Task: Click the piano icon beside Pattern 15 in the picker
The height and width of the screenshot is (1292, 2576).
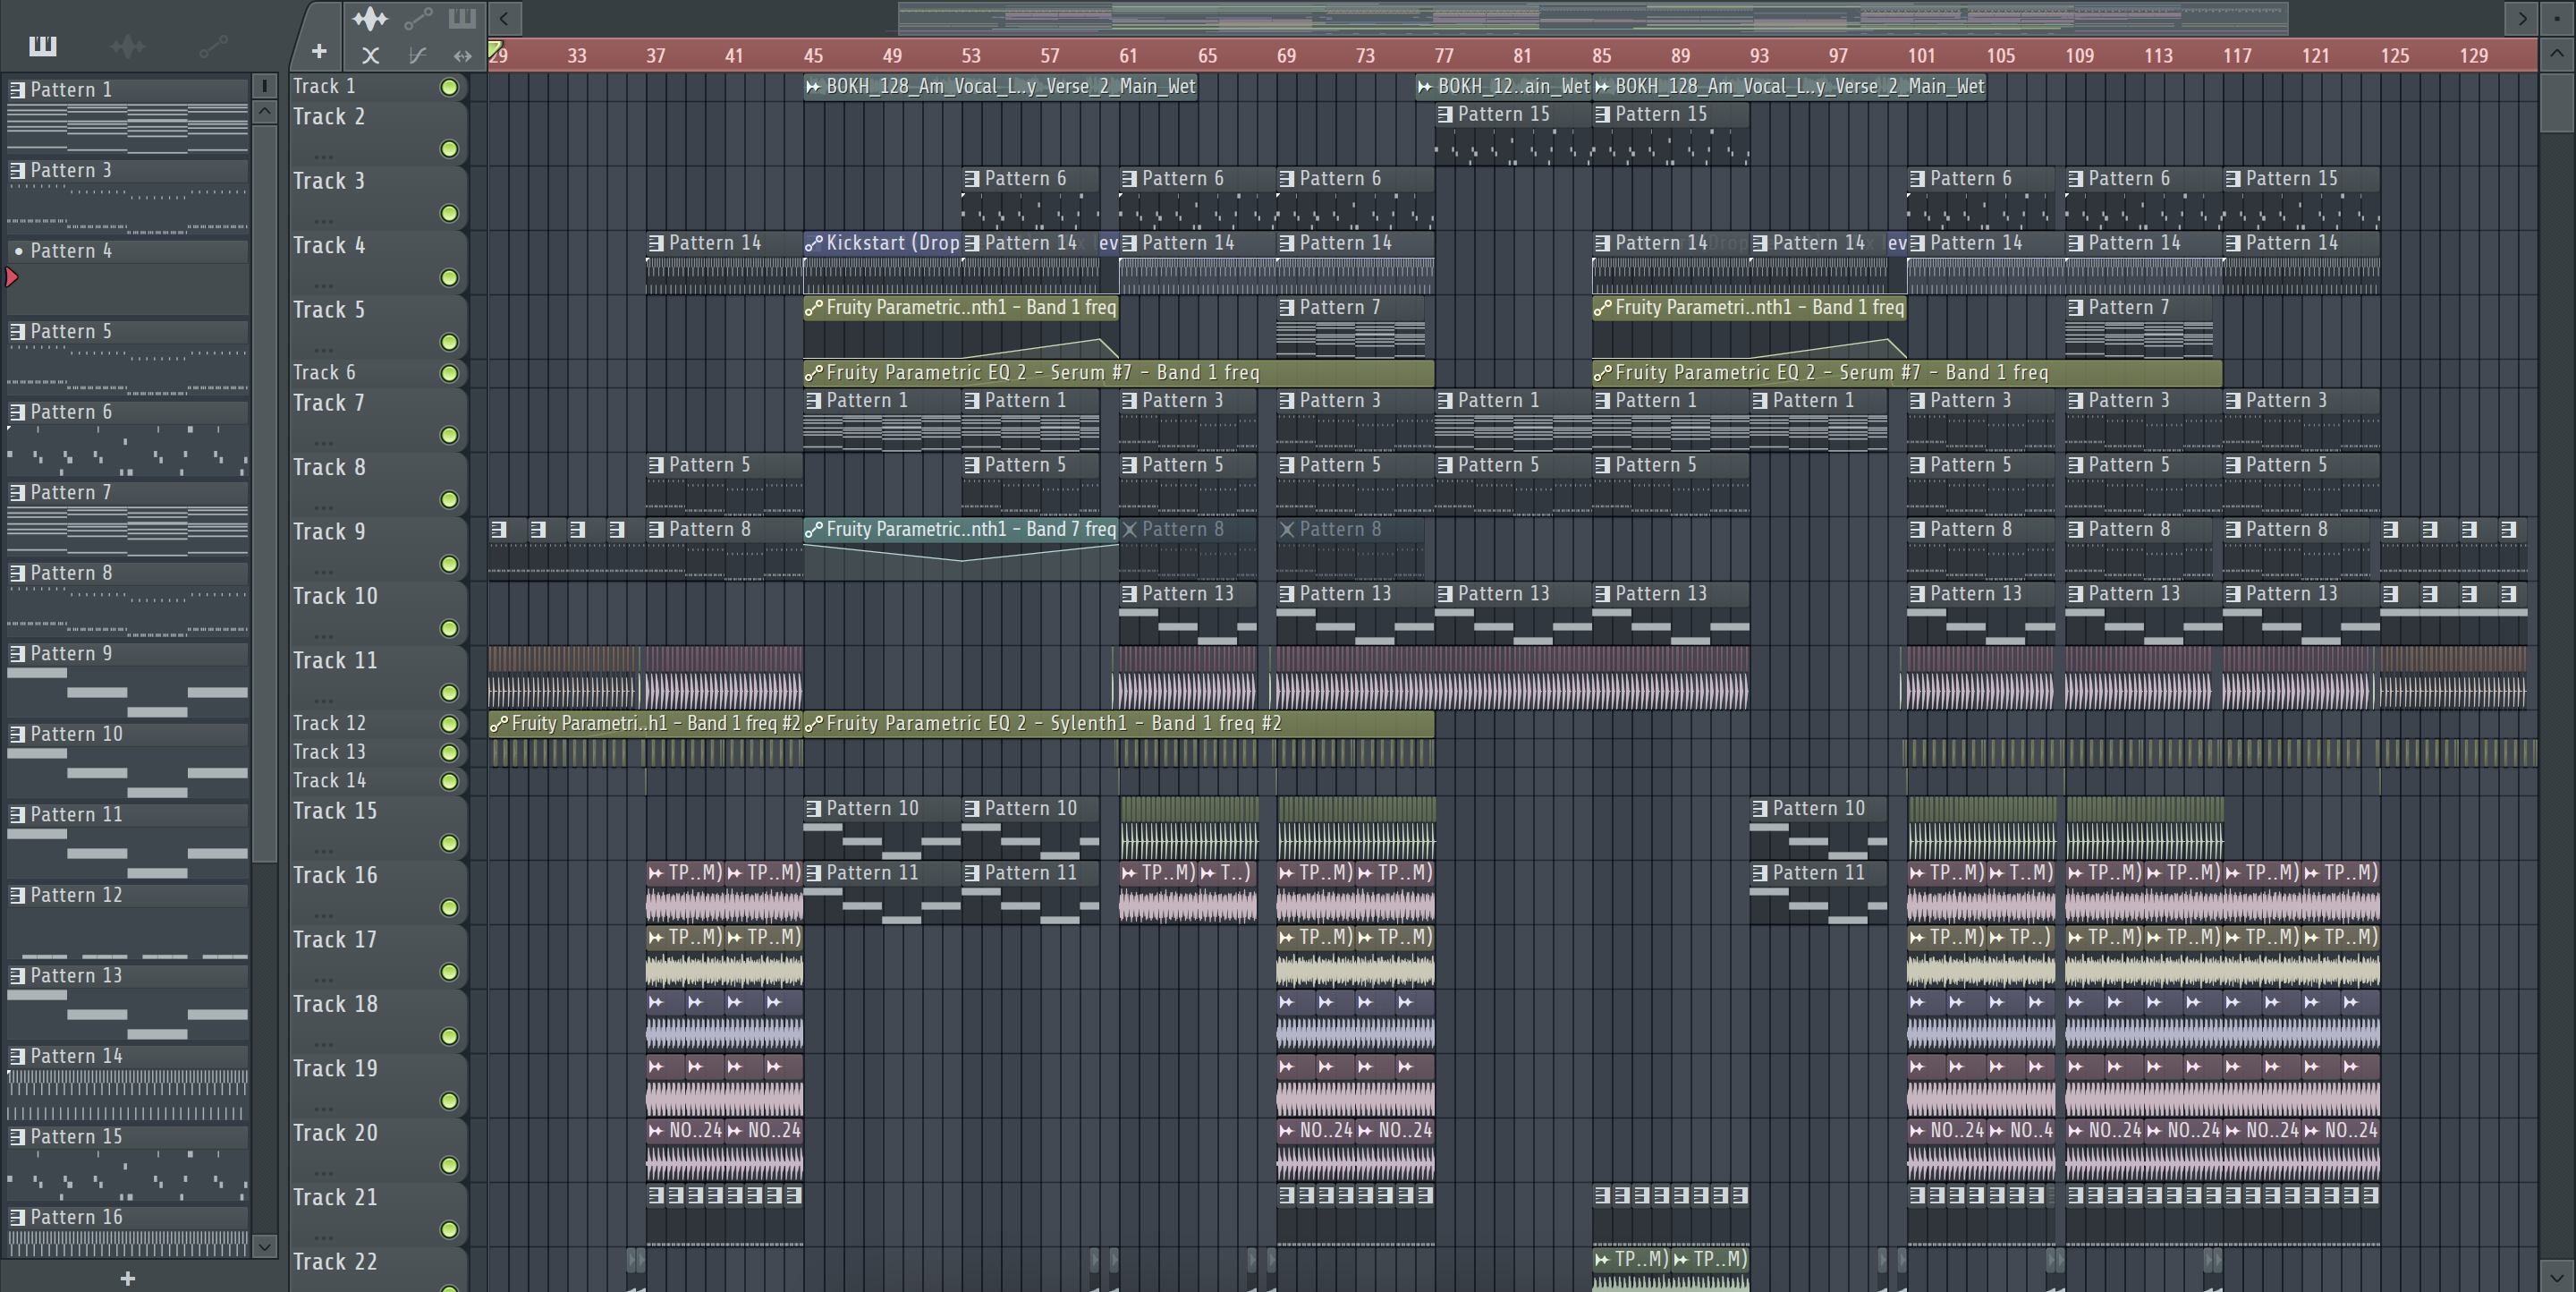Action: (17, 1137)
